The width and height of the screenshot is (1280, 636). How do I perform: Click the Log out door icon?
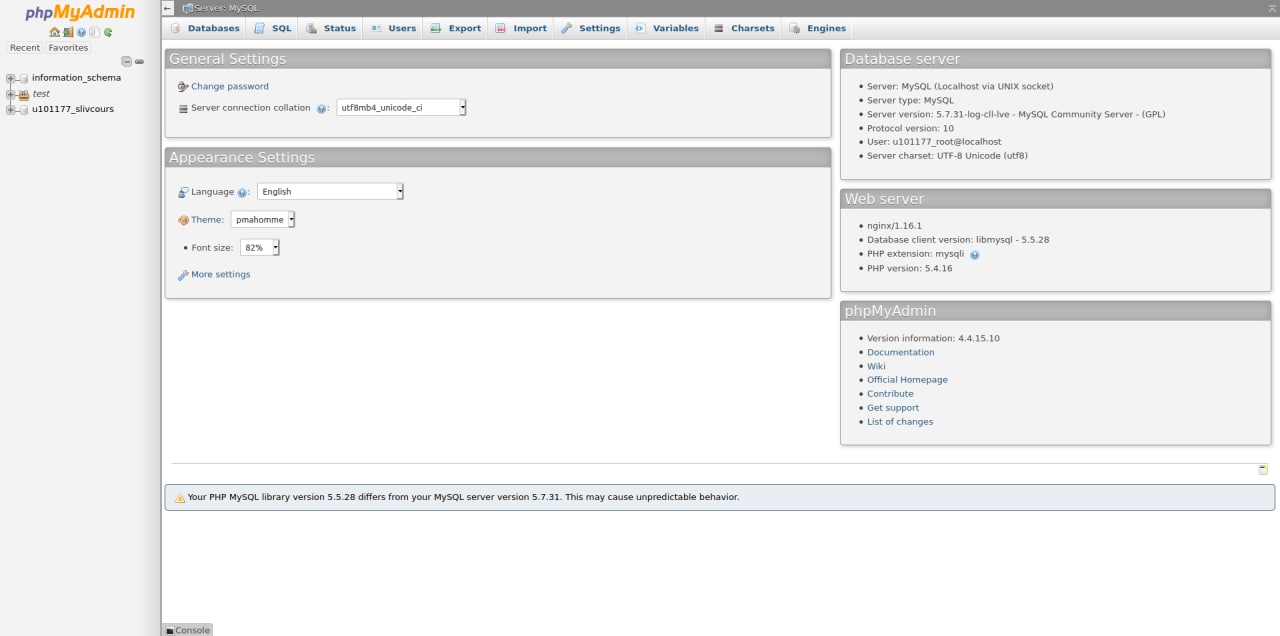coord(68,32)
